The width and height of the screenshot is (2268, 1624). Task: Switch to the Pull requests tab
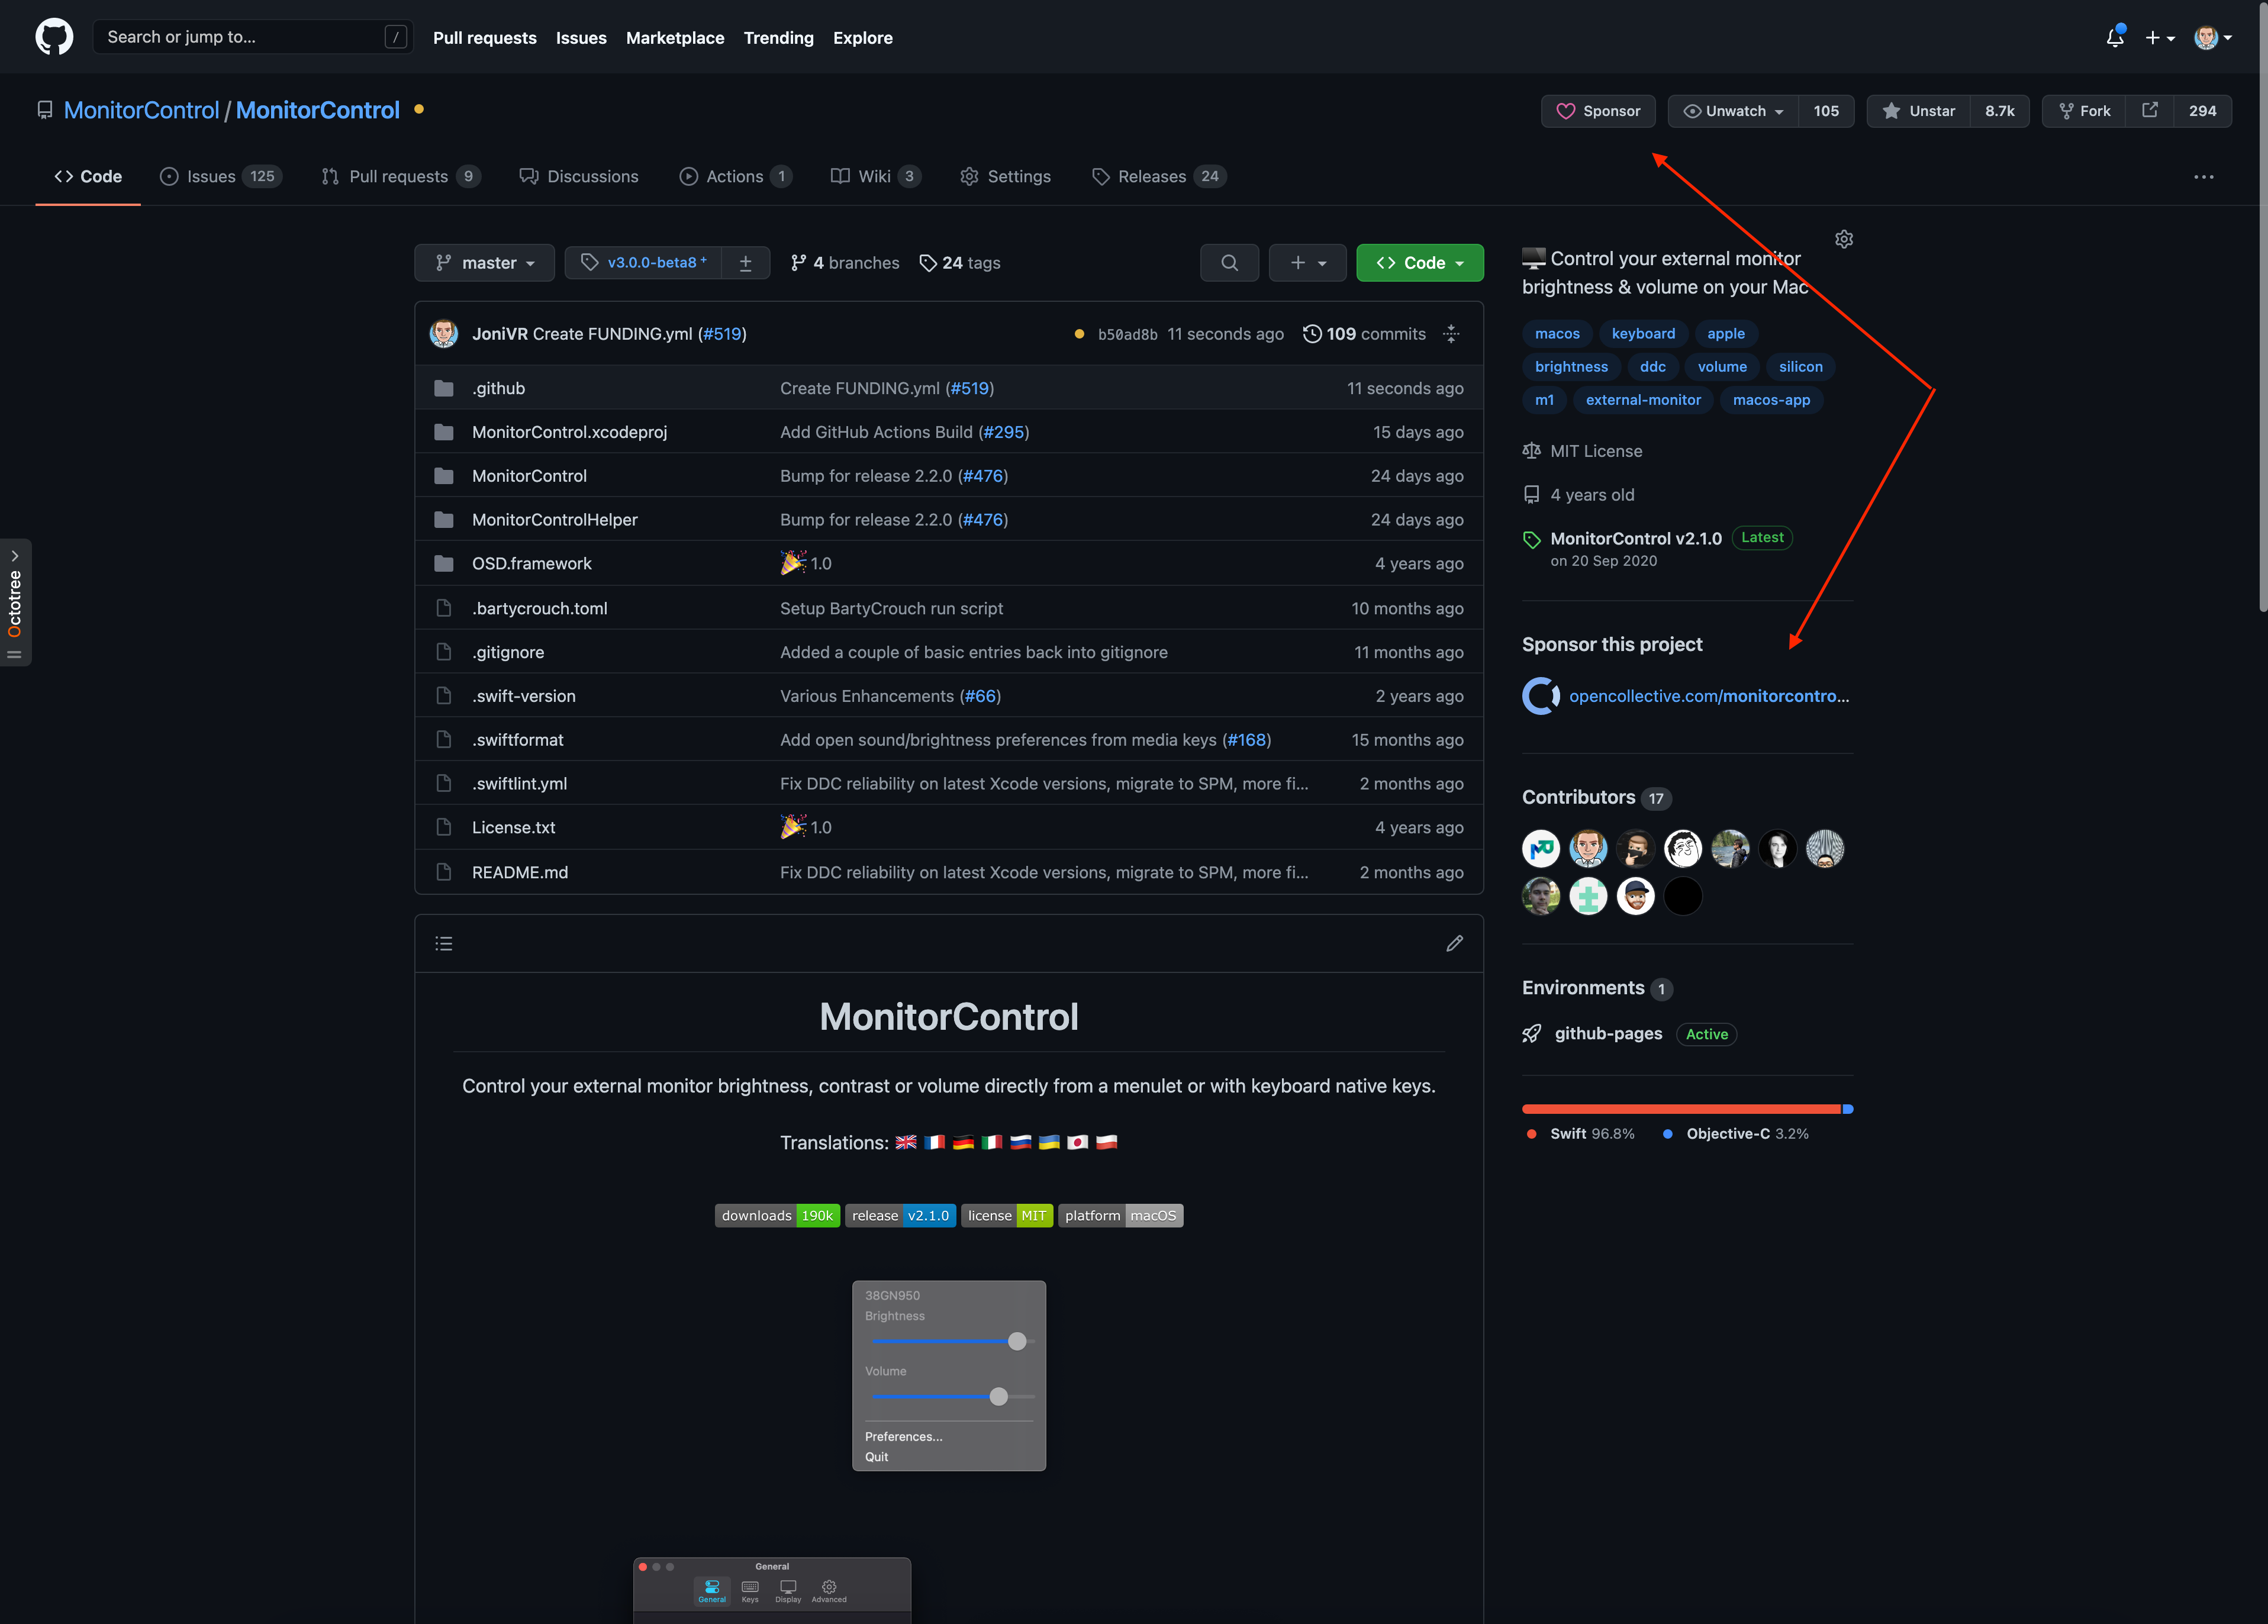pos(399,176)
